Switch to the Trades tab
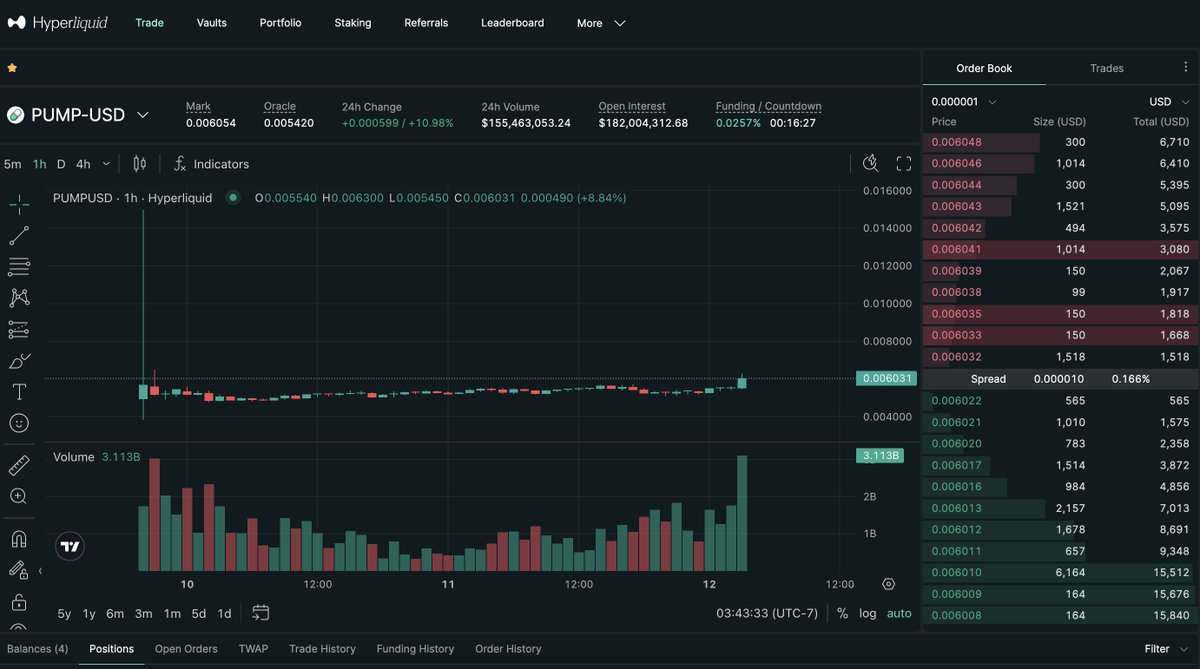 point(1107,68)
